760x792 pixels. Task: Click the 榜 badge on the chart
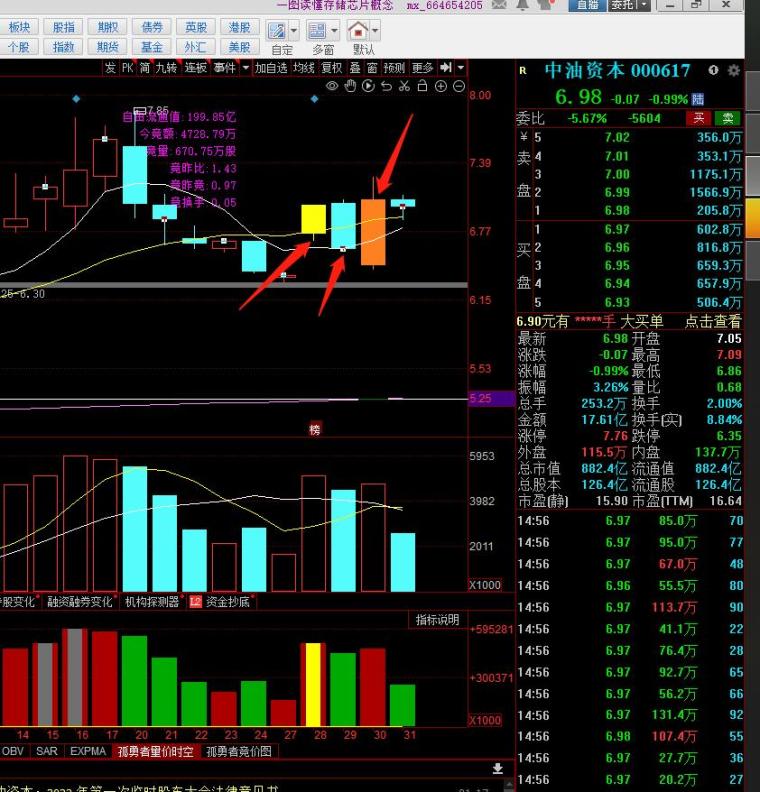315,429
